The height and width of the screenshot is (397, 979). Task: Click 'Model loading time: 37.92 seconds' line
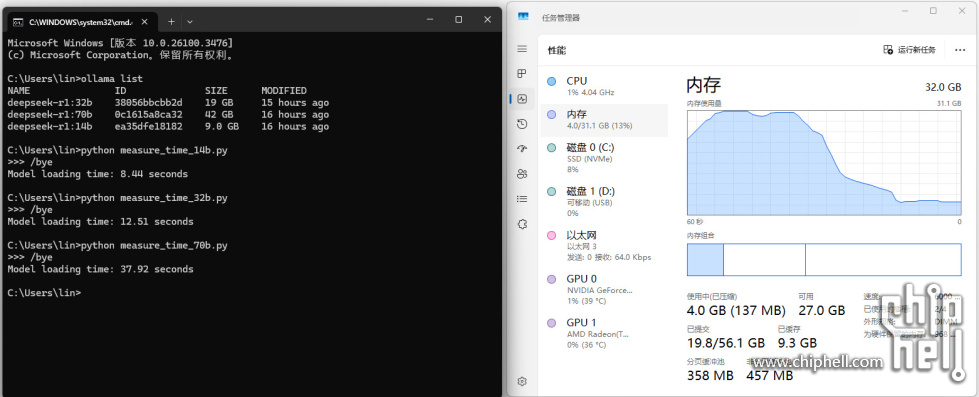tap(101, 269)
